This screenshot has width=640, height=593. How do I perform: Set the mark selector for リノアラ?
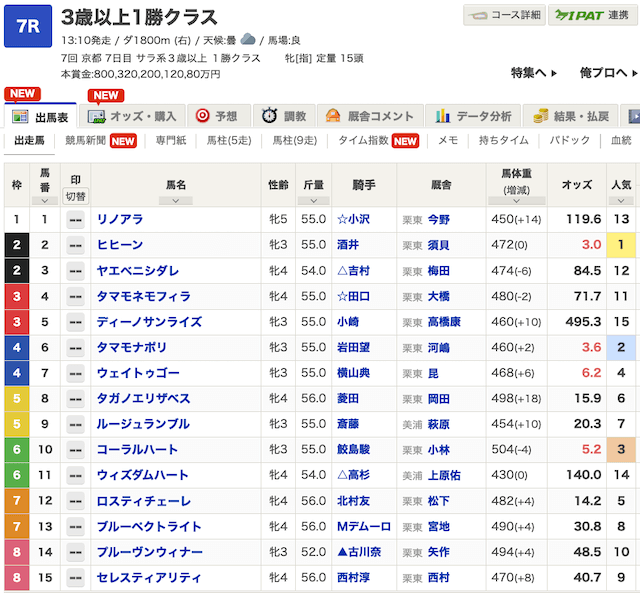tap(75, 219)
